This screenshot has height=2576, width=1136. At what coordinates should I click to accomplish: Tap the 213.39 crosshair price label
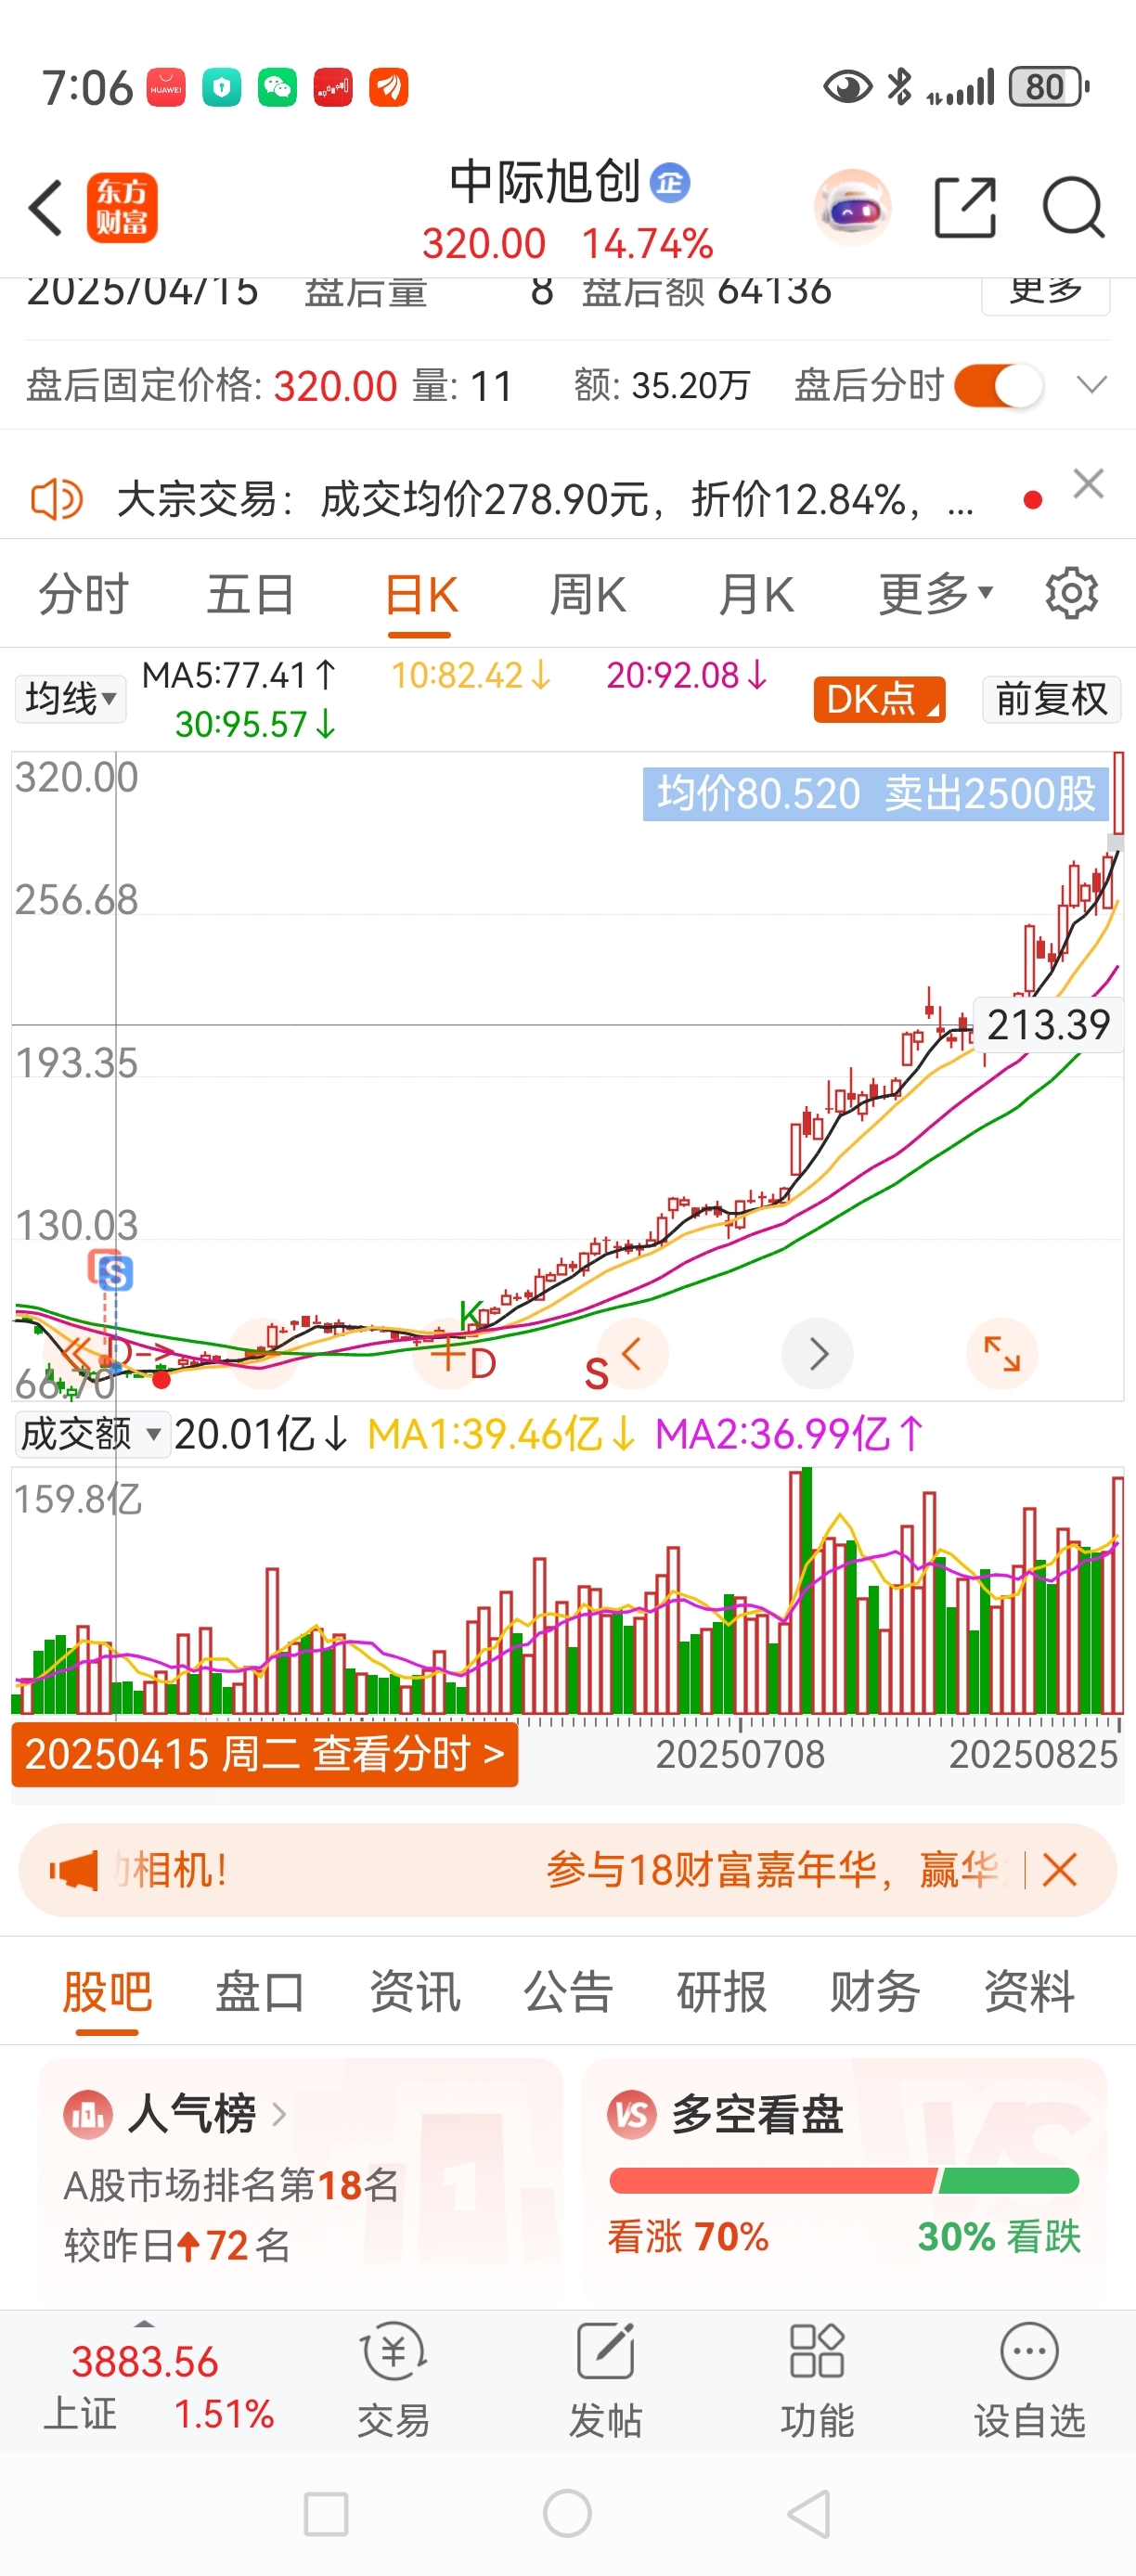point(1048,1024)
